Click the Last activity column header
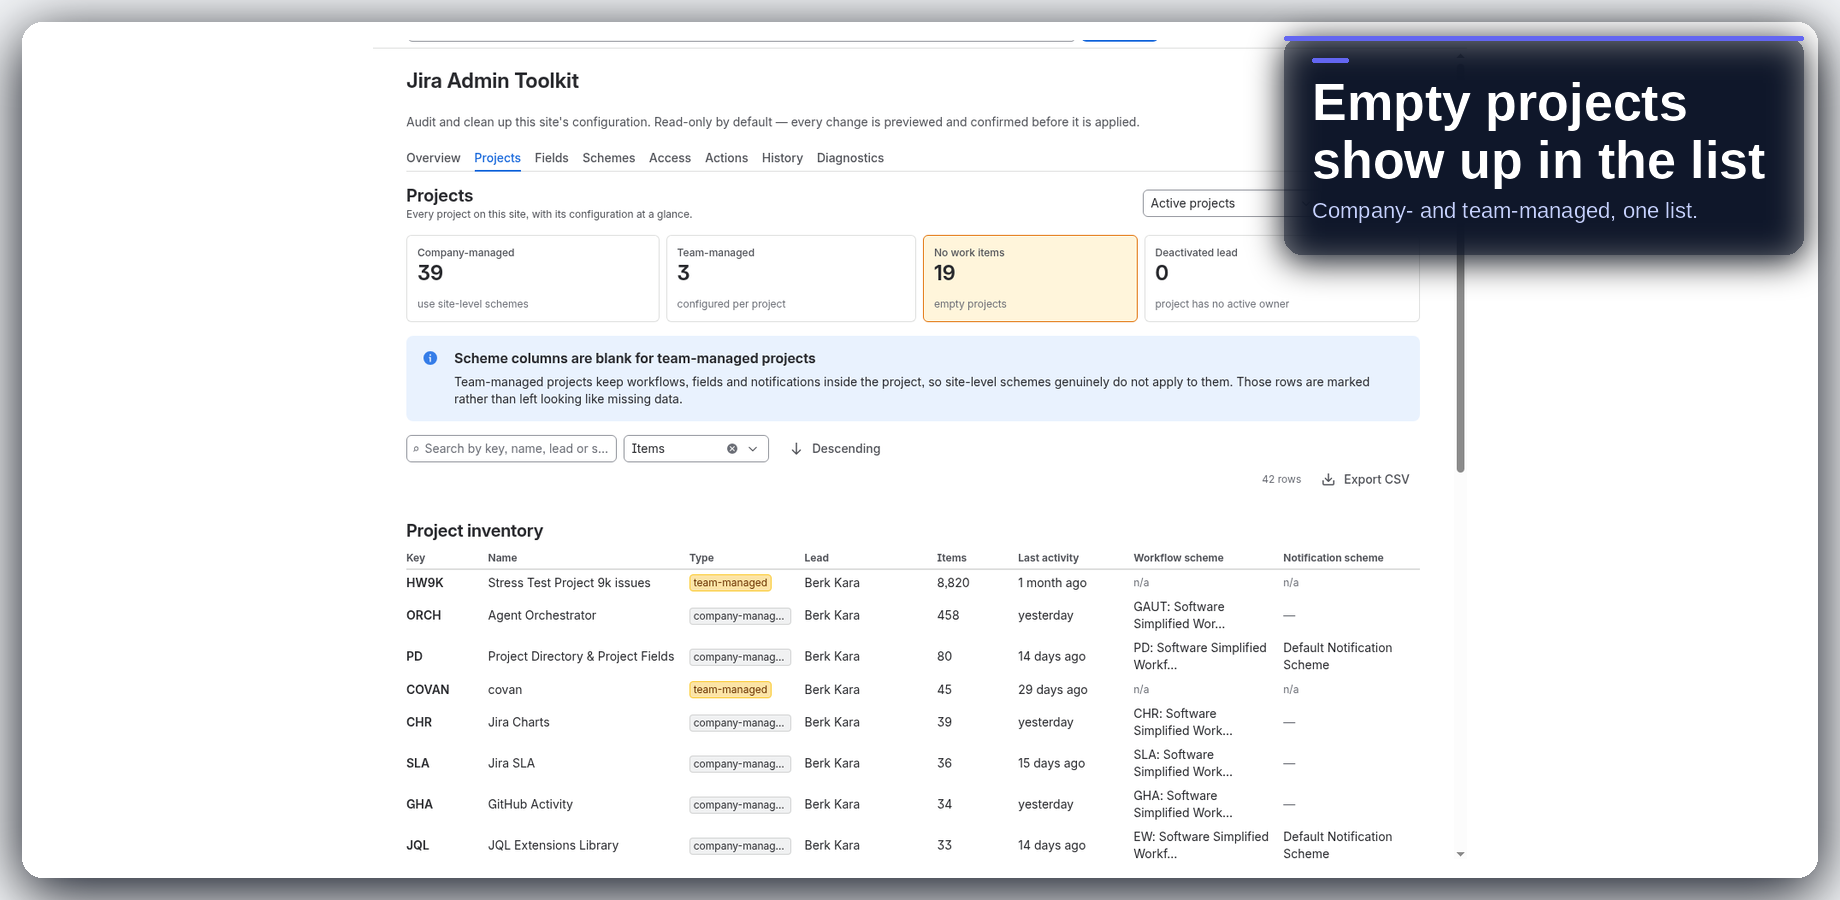Screen dimensions: 1840x900 (x=1048, y=558)
